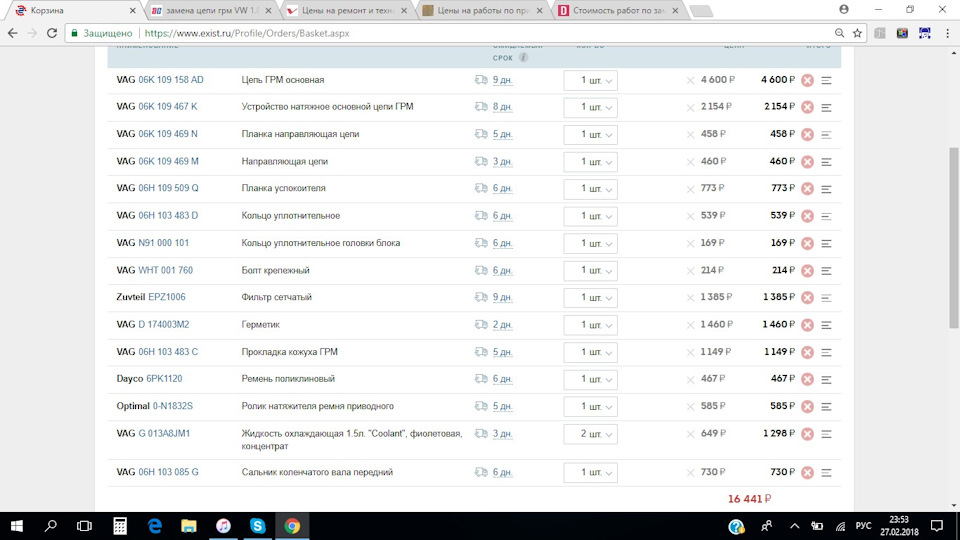
Task: Open 2 шт. dropdown for Жидкость охлаждающая
Action: click(x=590, y=434)
